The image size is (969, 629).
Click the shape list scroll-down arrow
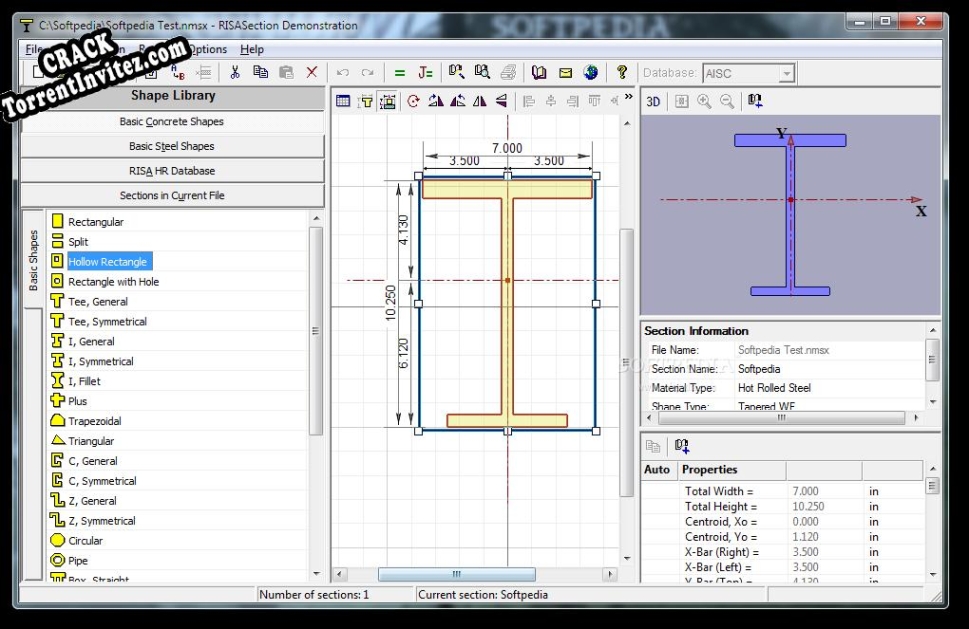[x=316, y=573]
